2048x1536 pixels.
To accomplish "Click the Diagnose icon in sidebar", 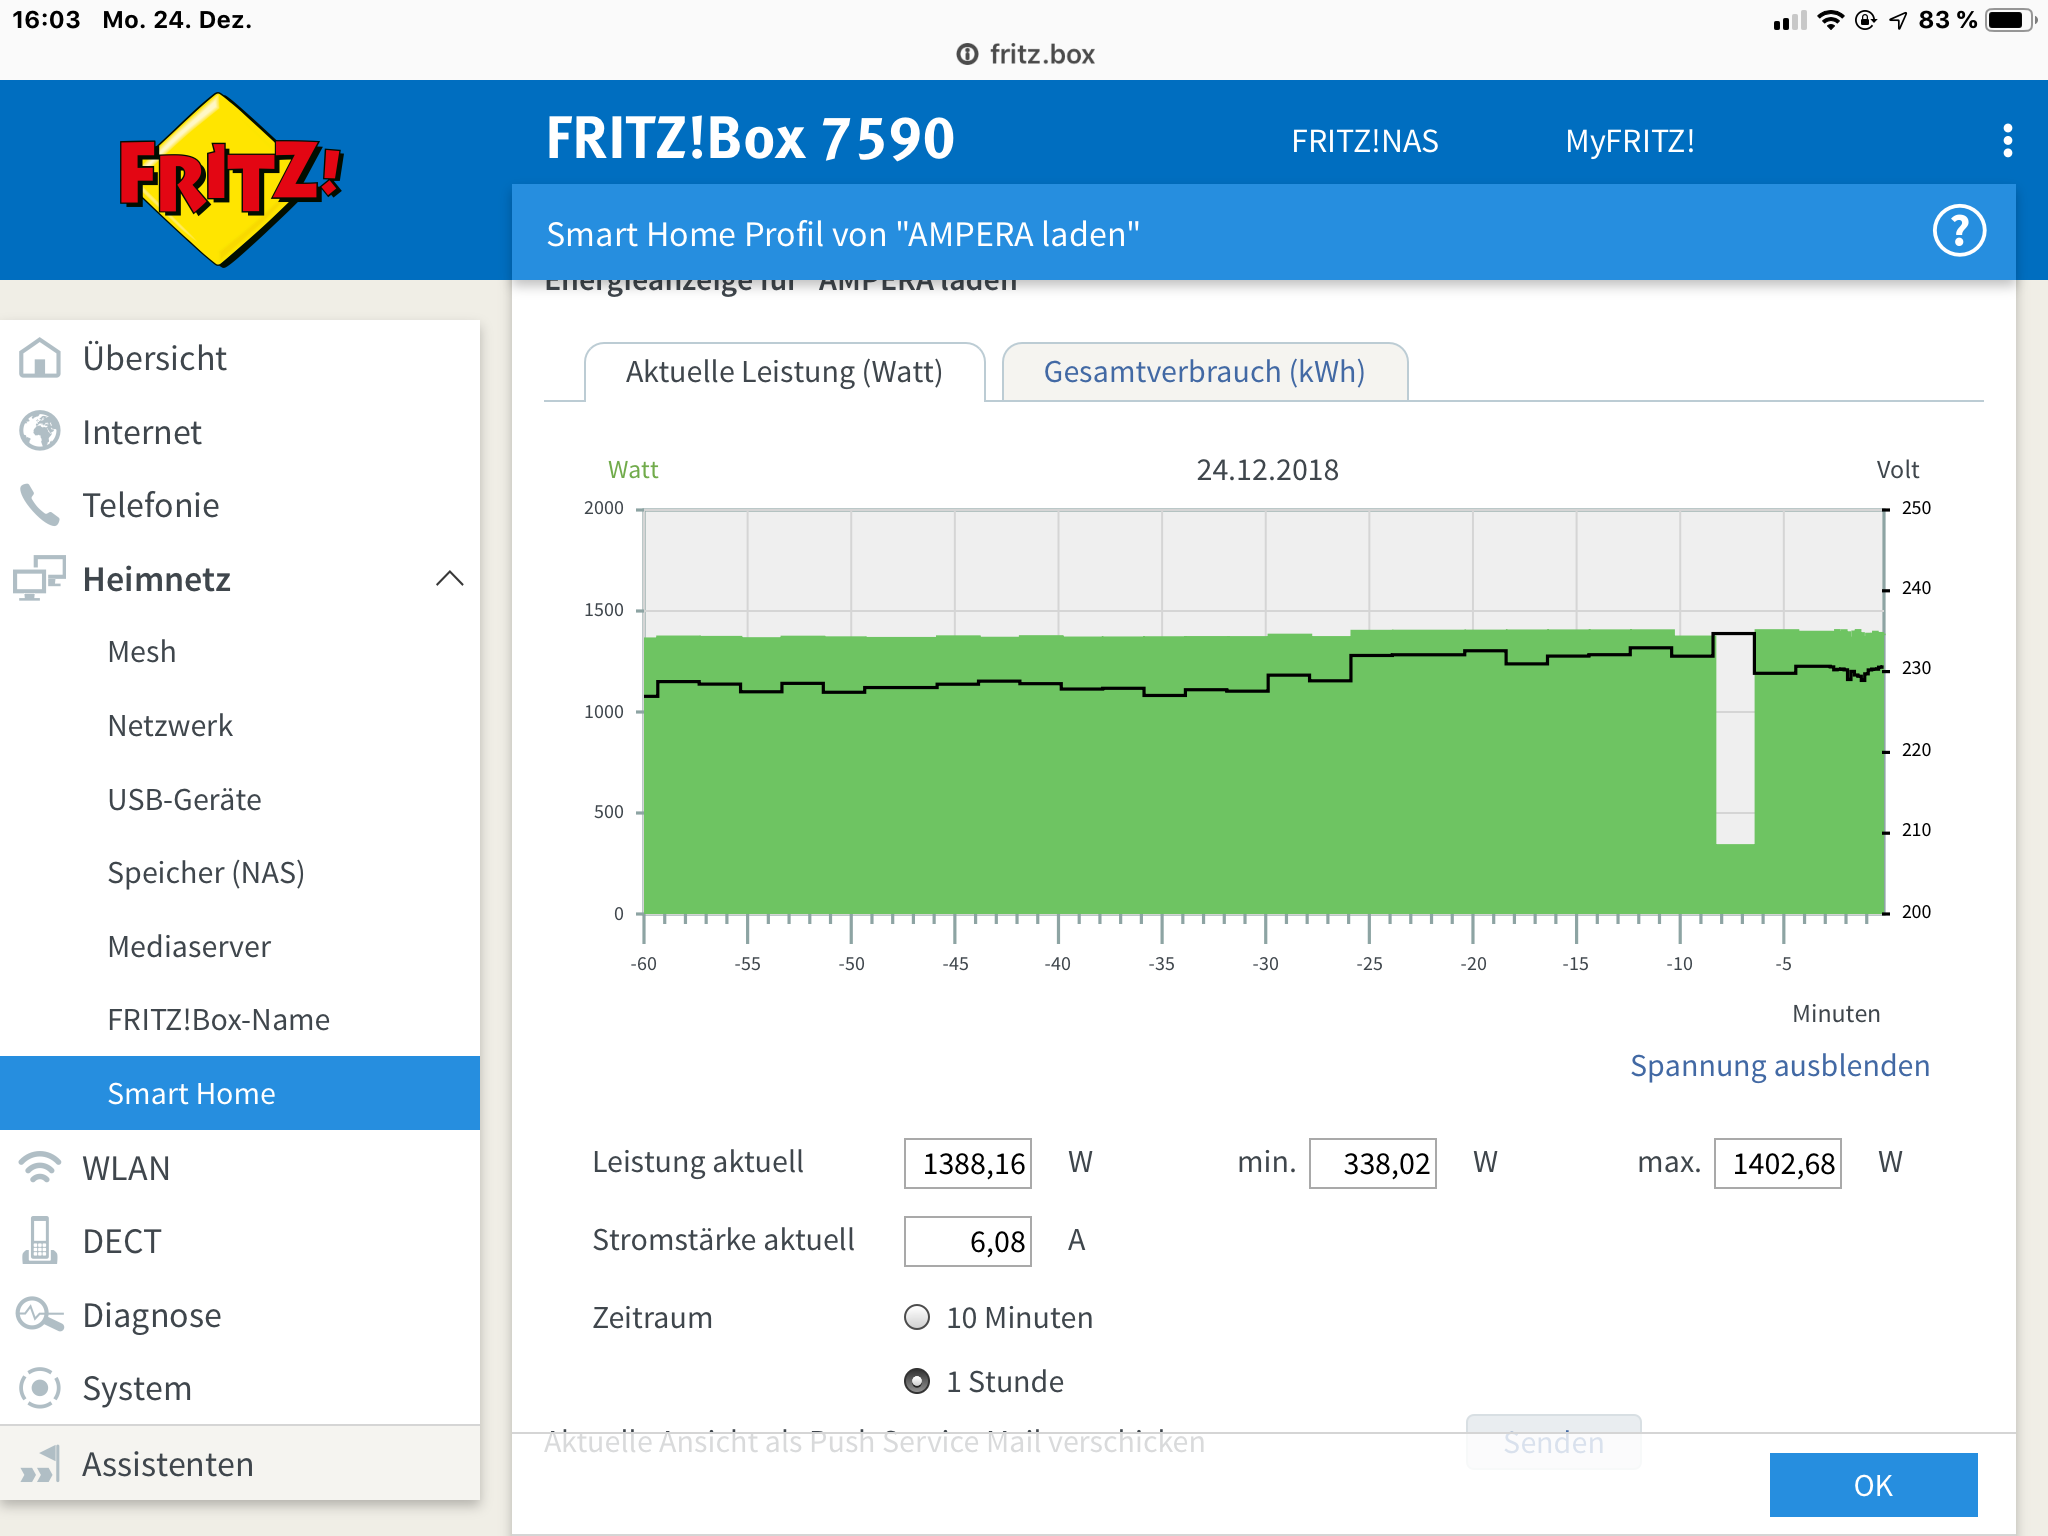I will pos(40,1315).
